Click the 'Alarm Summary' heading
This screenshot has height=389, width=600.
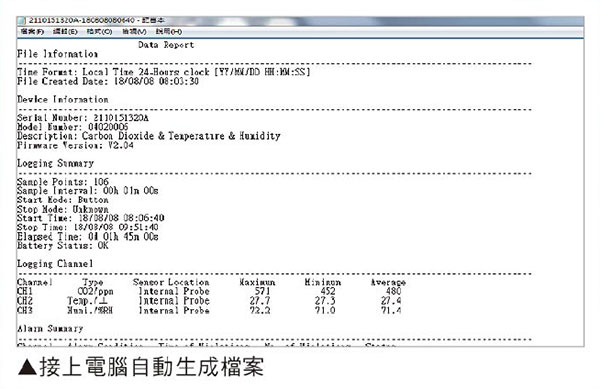pyautogui.click(x=50, y=328)
